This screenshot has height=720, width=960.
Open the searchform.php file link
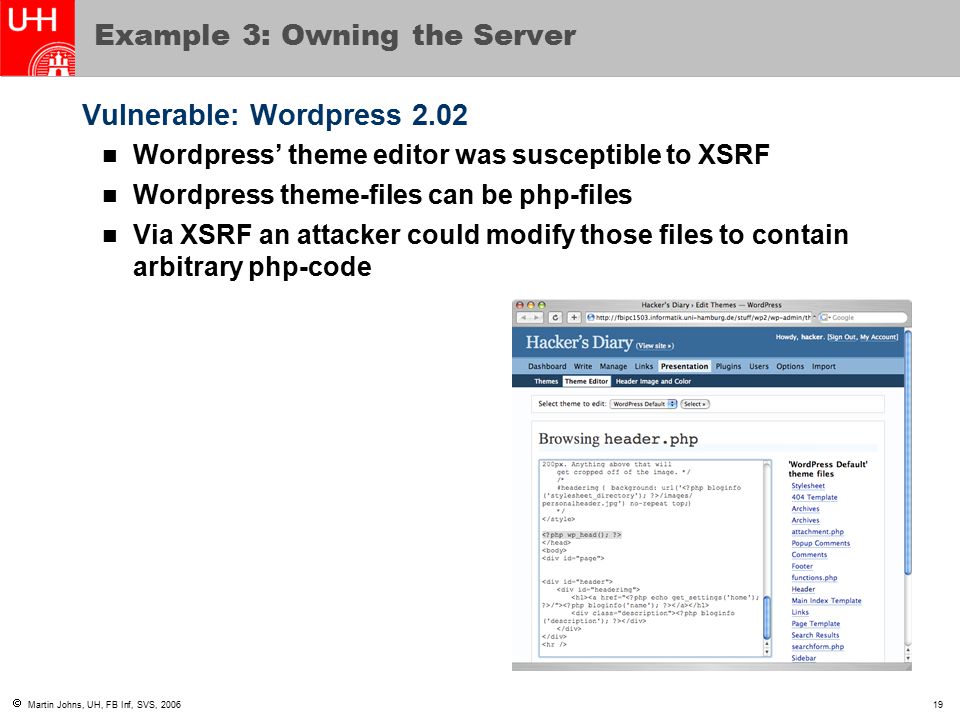click(x=817, y=647)
